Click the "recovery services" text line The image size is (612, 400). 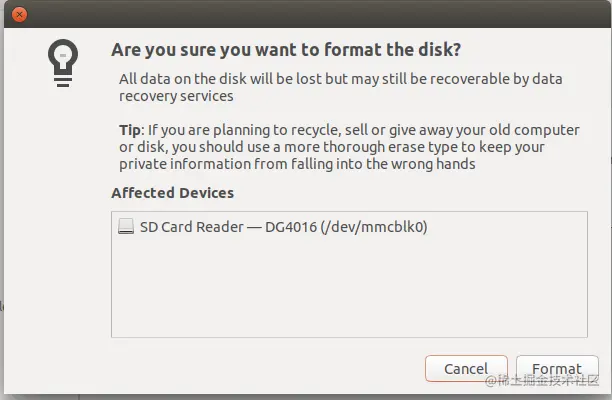point(176,96)
